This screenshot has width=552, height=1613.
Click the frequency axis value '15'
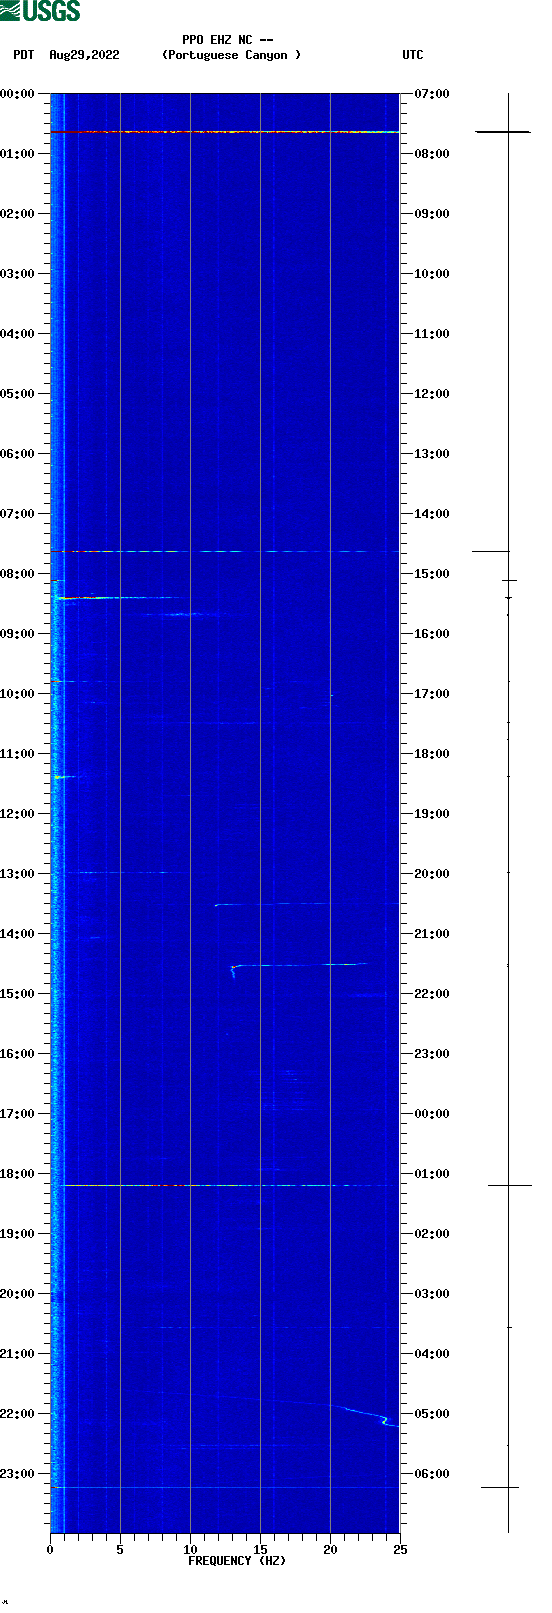(260, 1550)
